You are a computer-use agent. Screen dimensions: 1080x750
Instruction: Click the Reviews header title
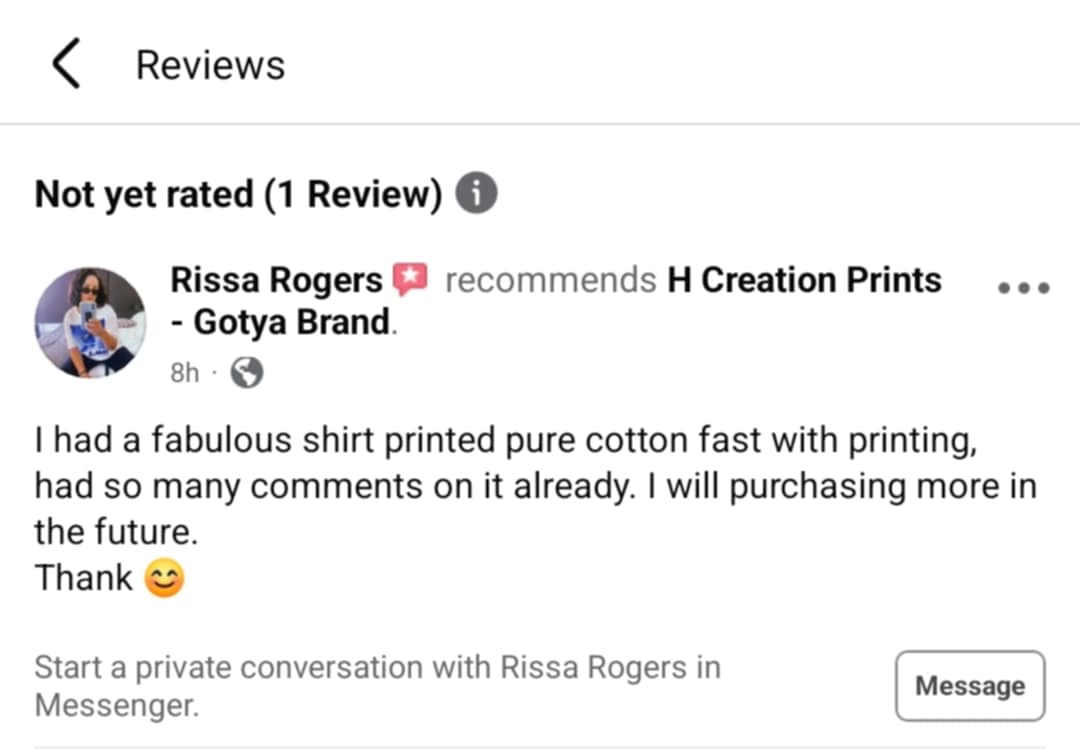(x=210, y=65)
